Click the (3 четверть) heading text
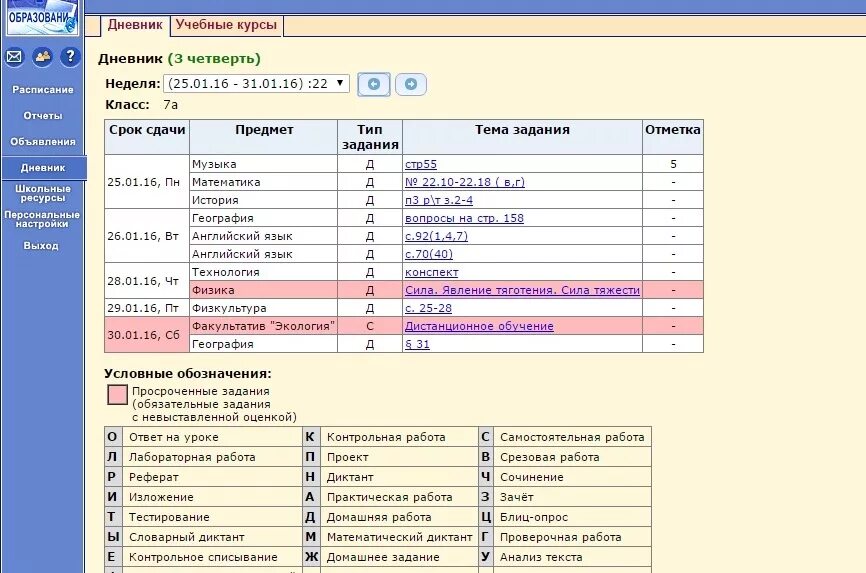Screen dimensions: 866x573 [214, 59]
